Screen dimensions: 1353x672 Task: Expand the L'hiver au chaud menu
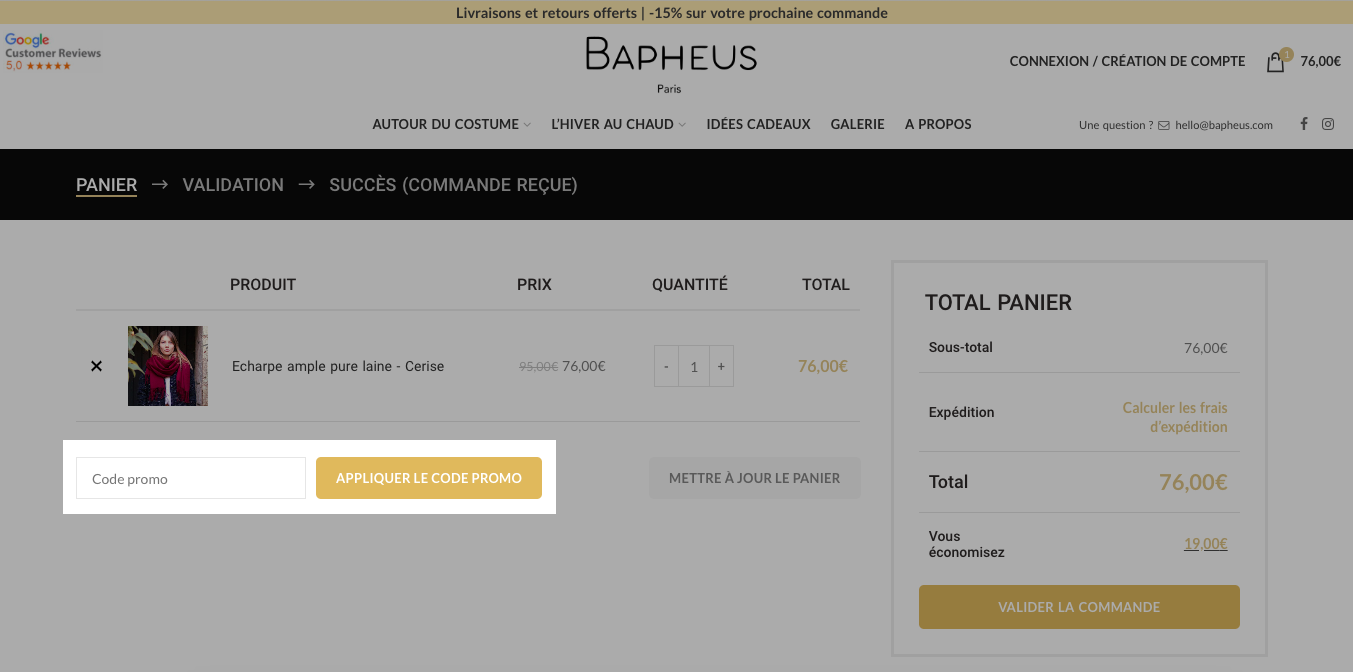[x=618, y=124]
